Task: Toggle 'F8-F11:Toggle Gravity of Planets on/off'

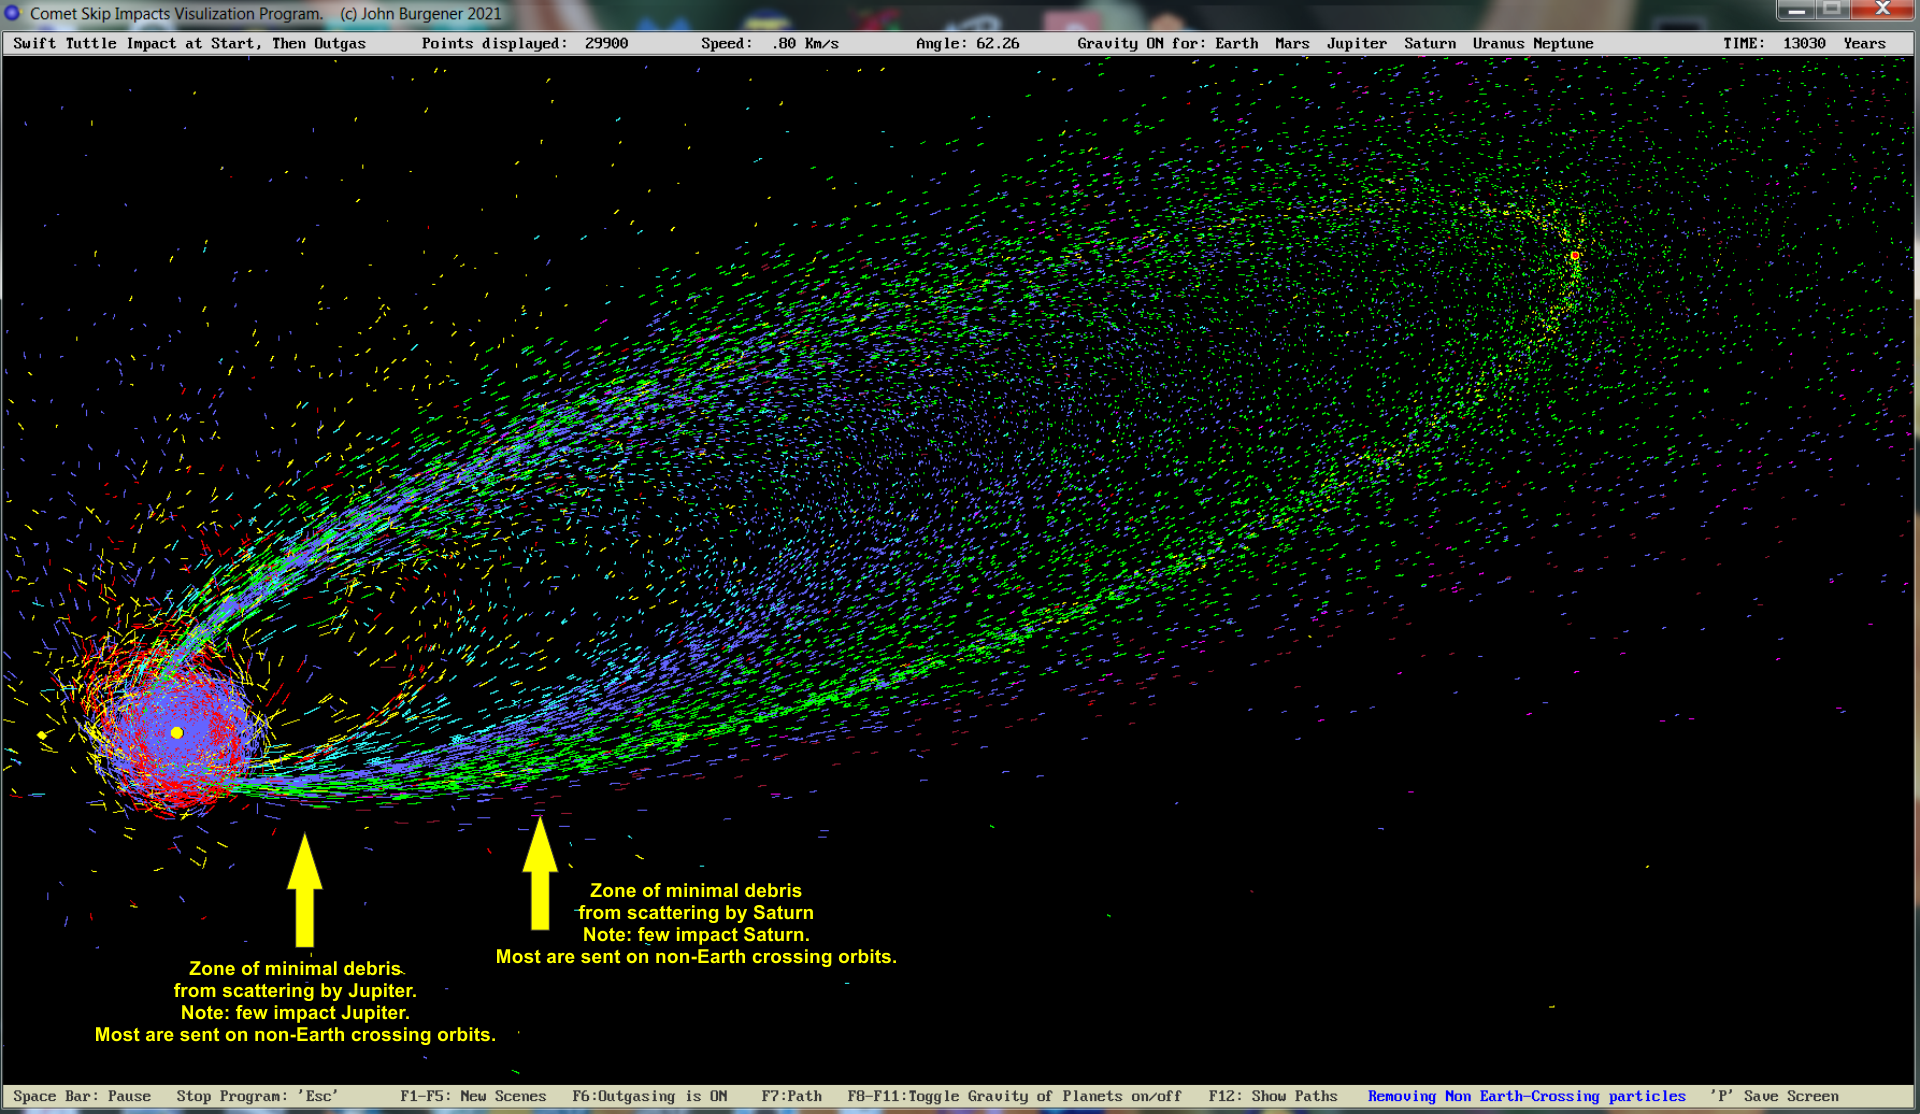Action: pyautogui.click(x=1013, y=1096)
